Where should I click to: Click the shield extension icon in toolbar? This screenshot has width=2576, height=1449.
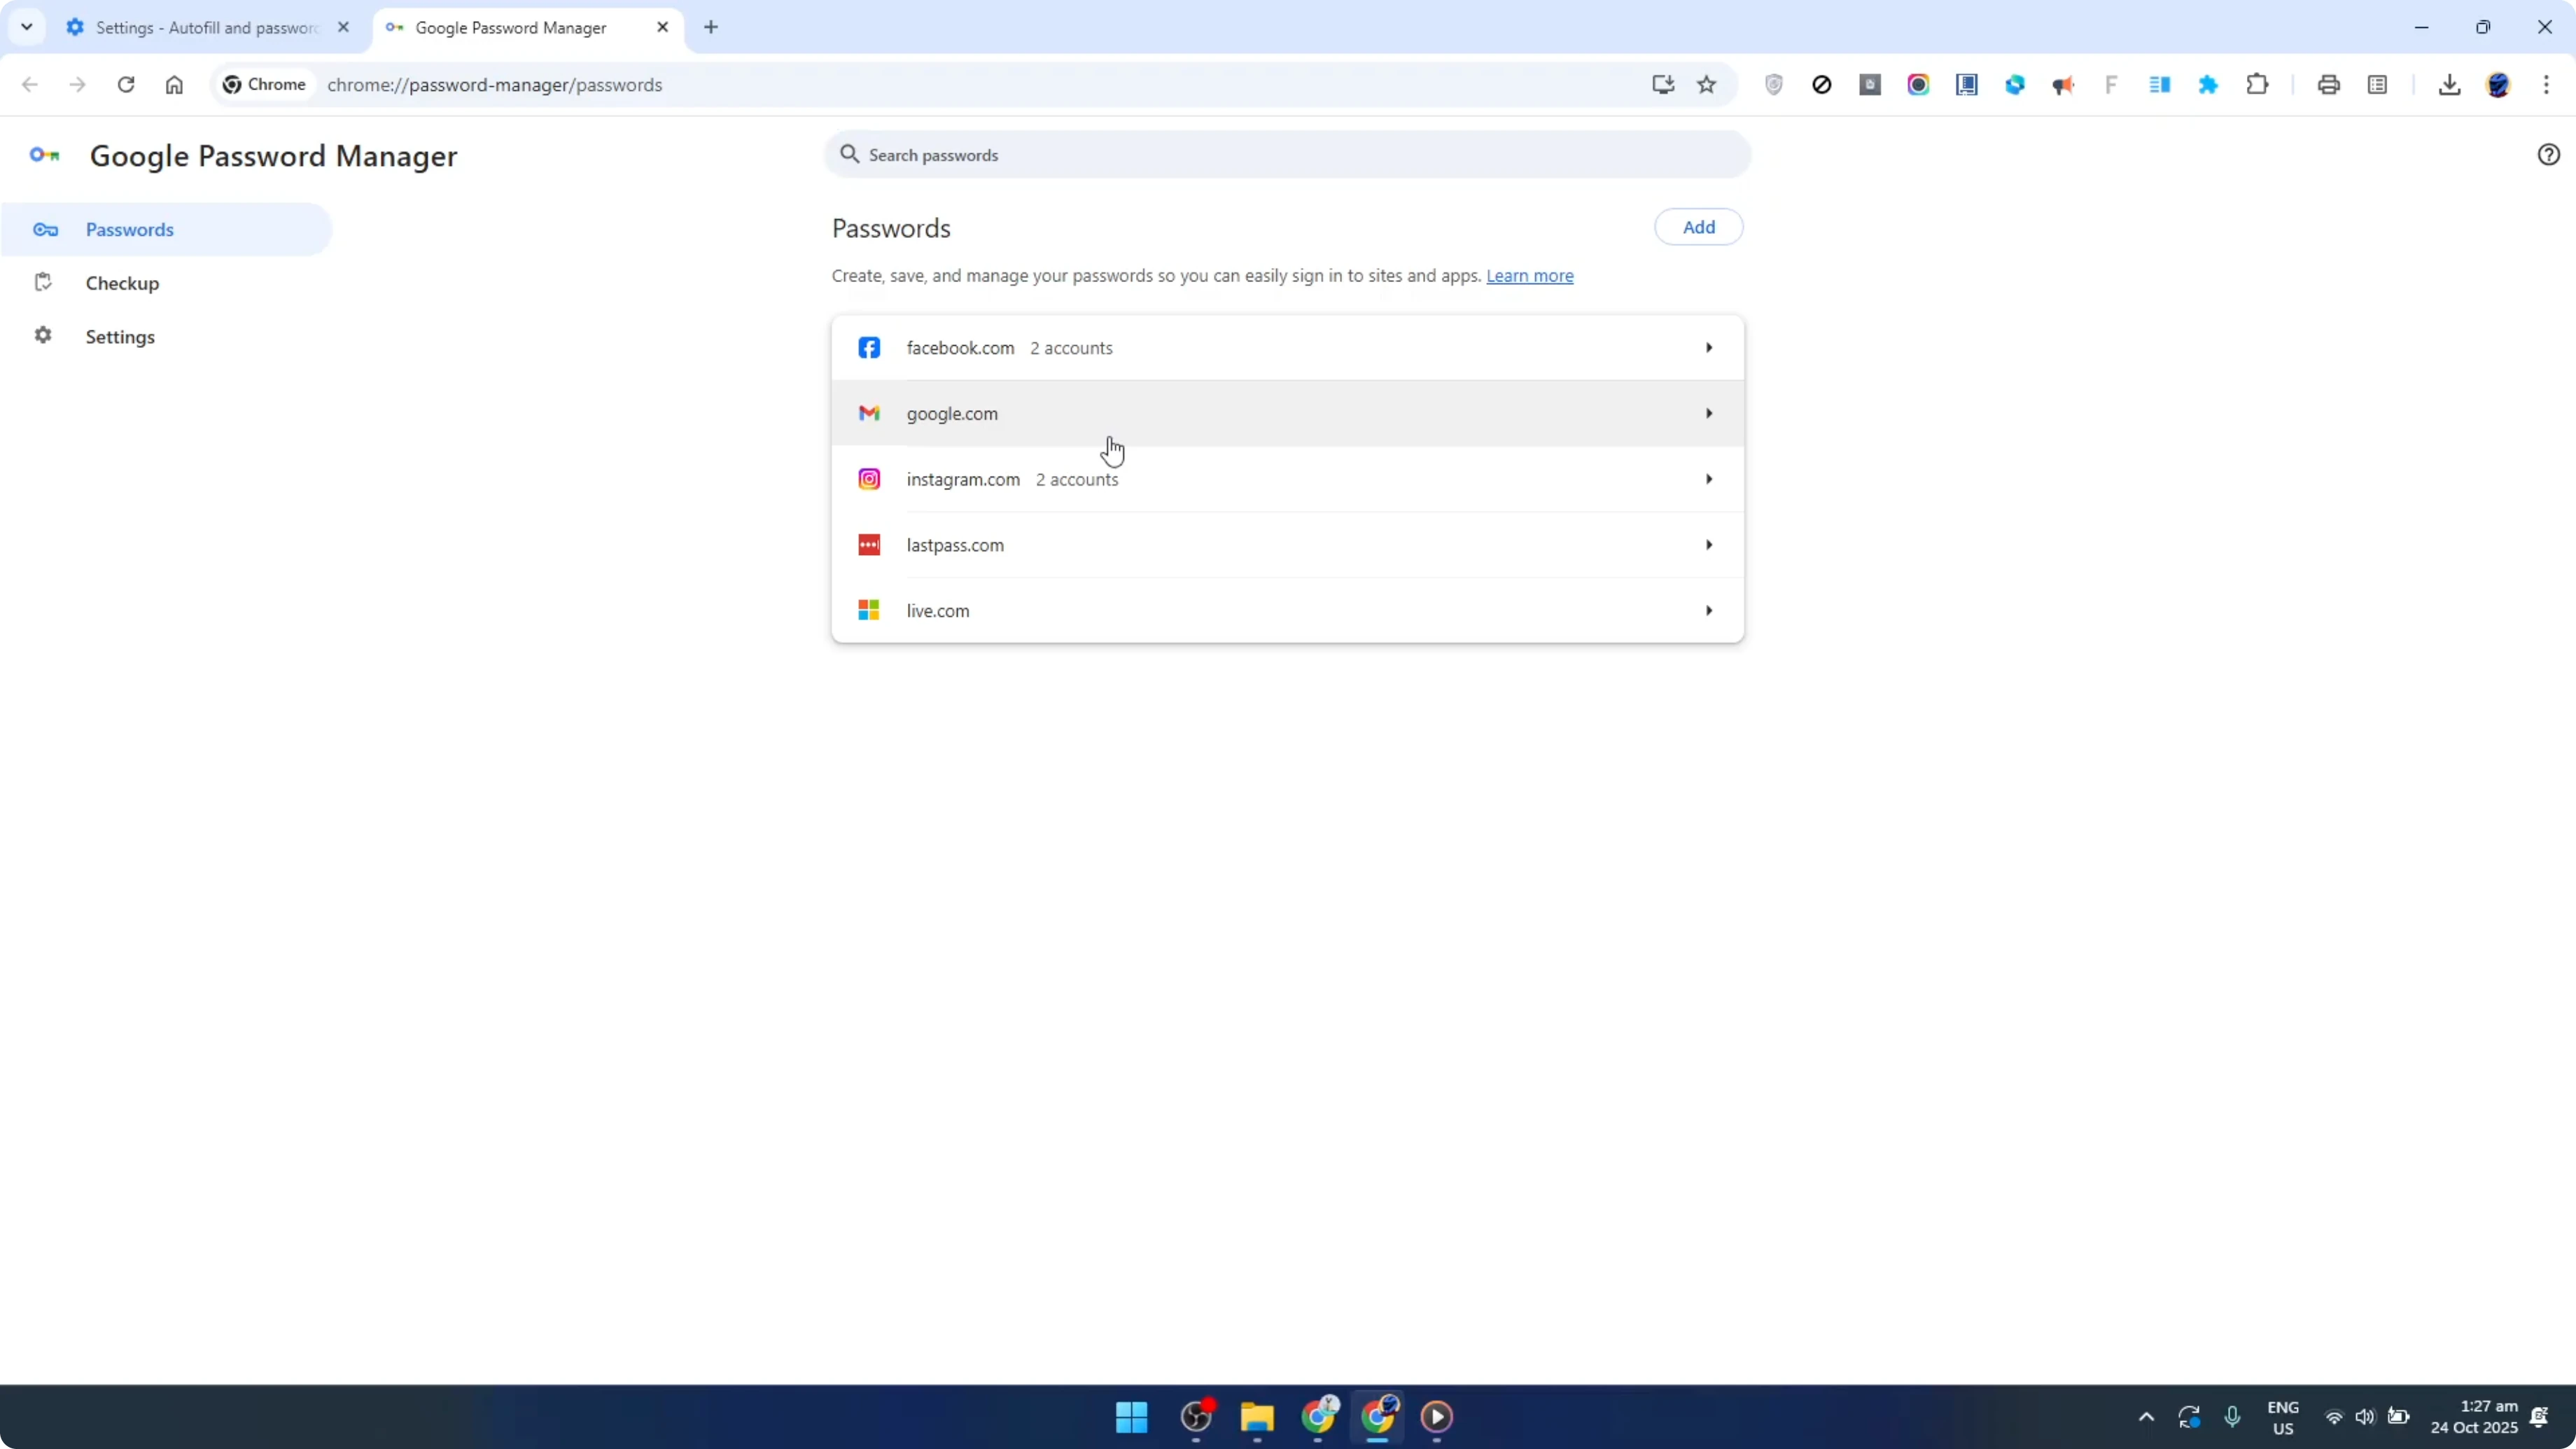1773,85
